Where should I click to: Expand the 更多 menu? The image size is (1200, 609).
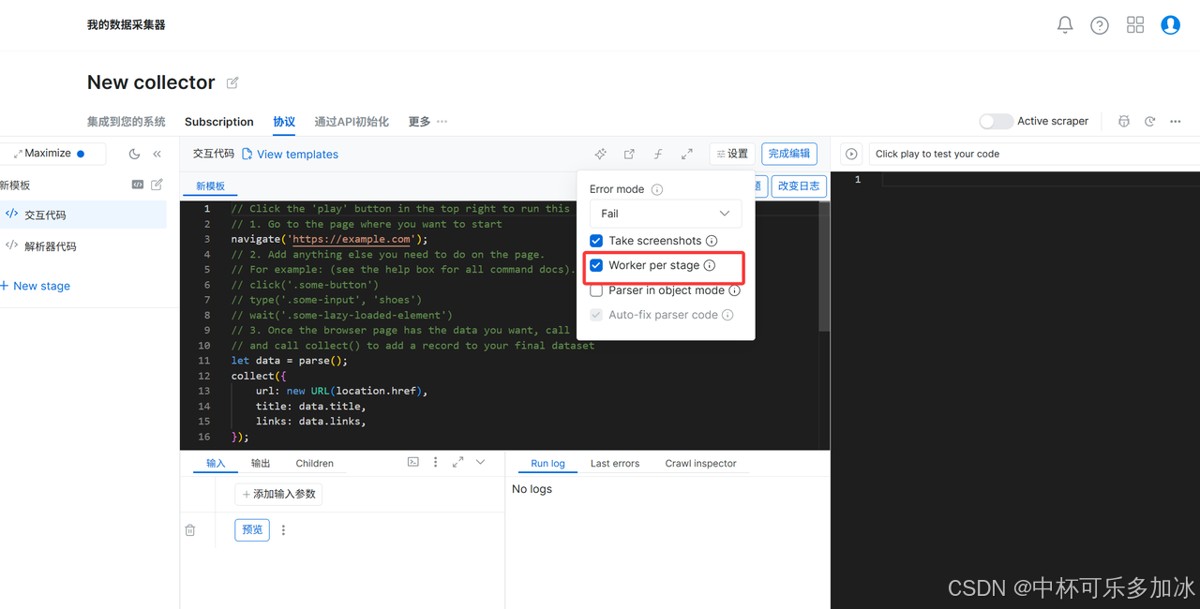(427, 122)
